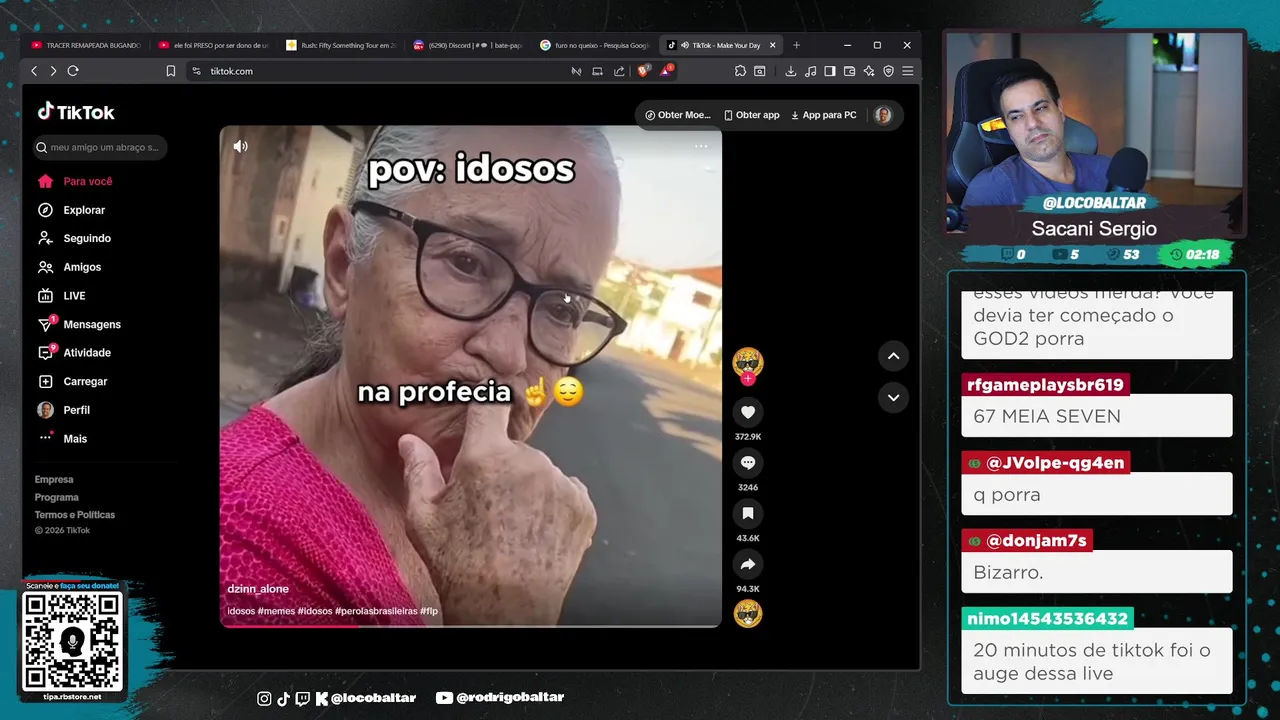Viewport: 1280px width, 720px height.
Task: Bookmark the video with the save icon
Action: tap(747, 514)
